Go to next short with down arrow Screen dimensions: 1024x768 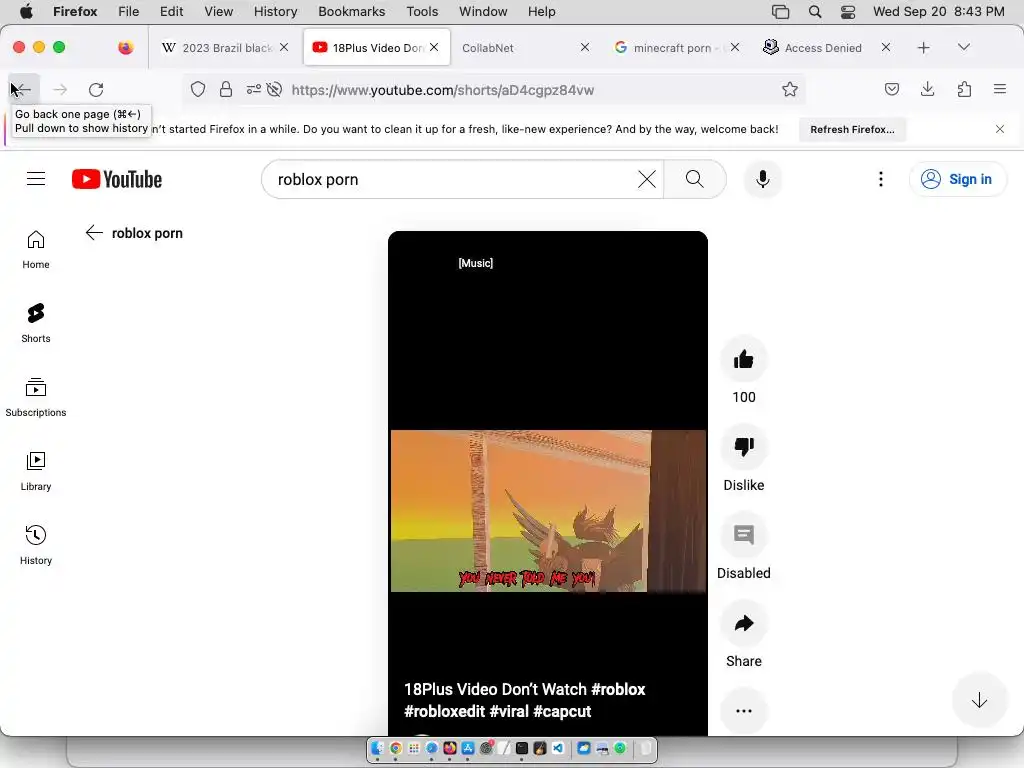tap(979, 701)
